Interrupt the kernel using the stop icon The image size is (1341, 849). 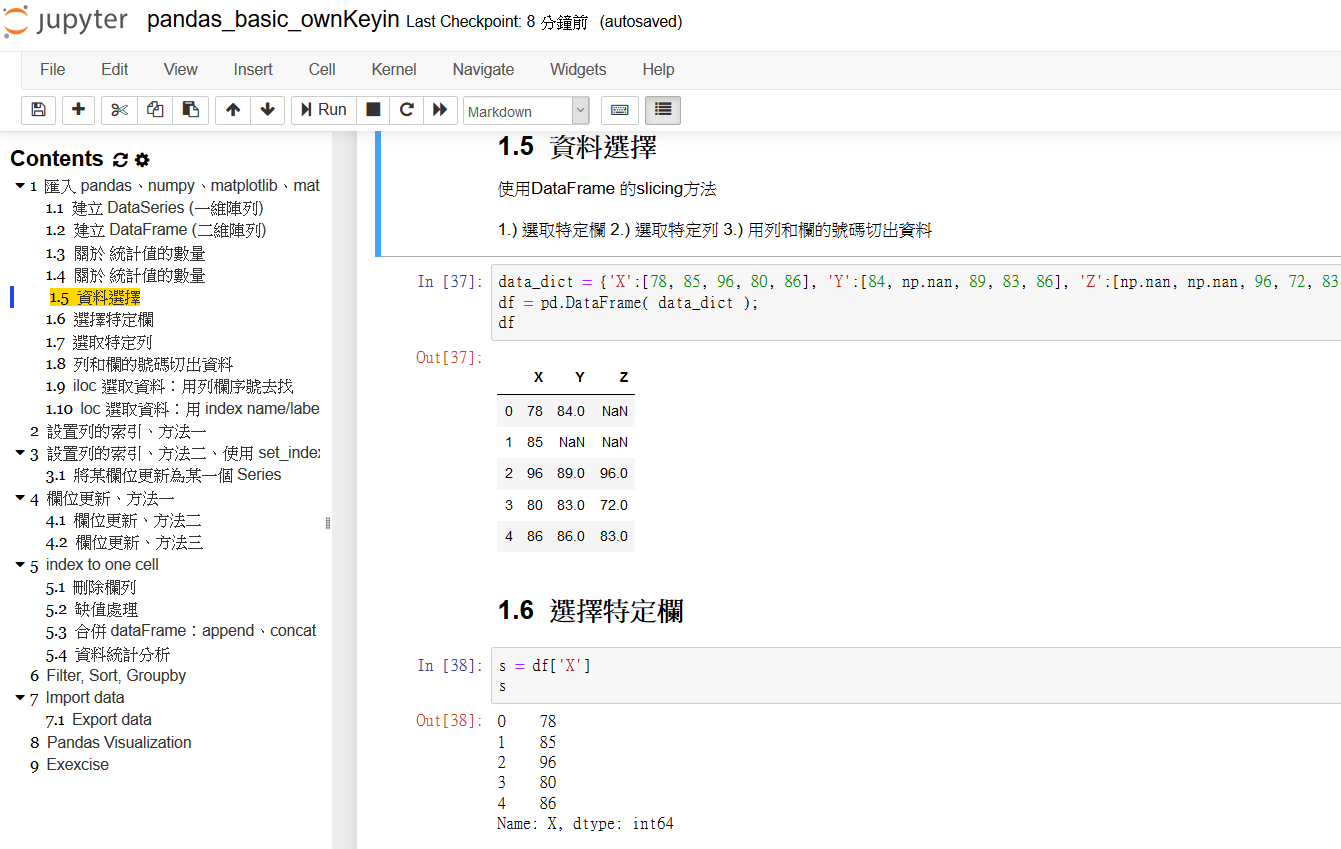[372, 110]
